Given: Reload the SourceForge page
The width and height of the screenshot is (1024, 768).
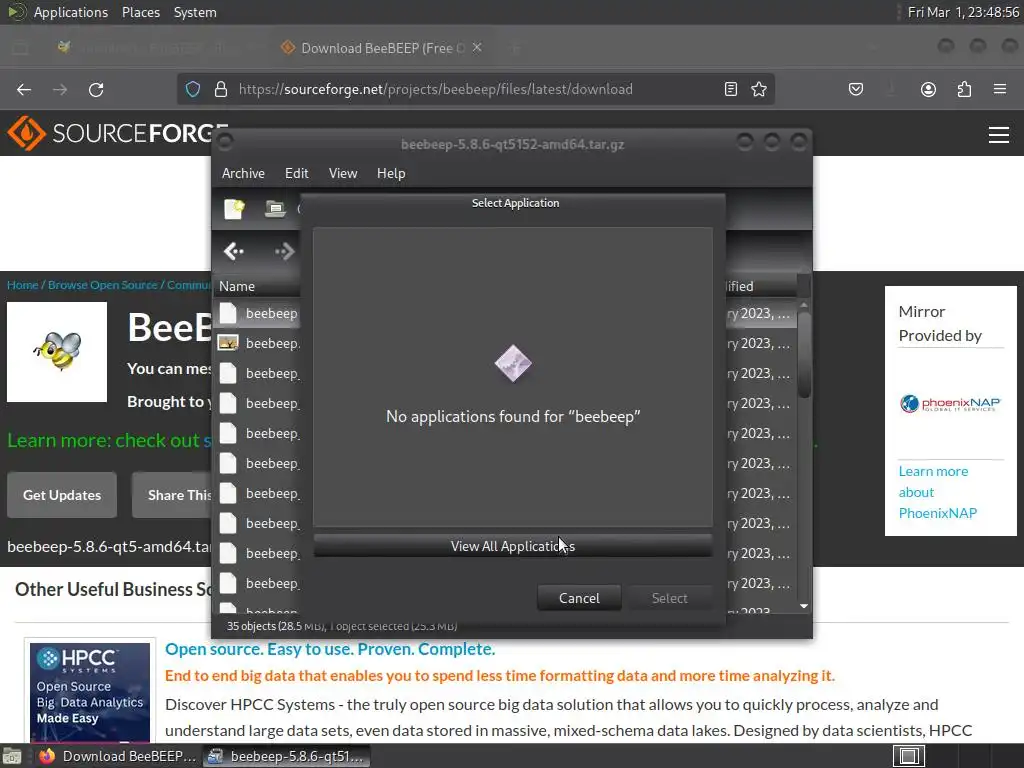Looking at the screenshot, I should tap(96, 89).
